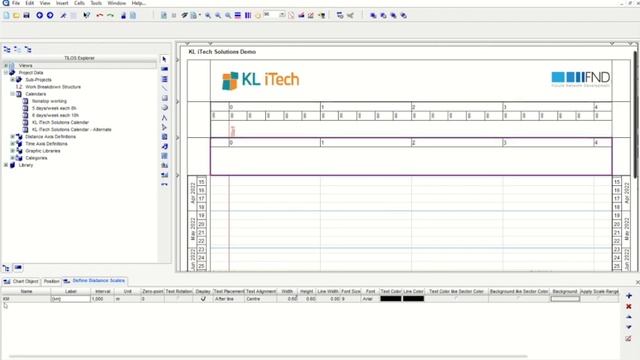
Task: Click the Interval cell showing 1,000
Action: tap(102, 299)
